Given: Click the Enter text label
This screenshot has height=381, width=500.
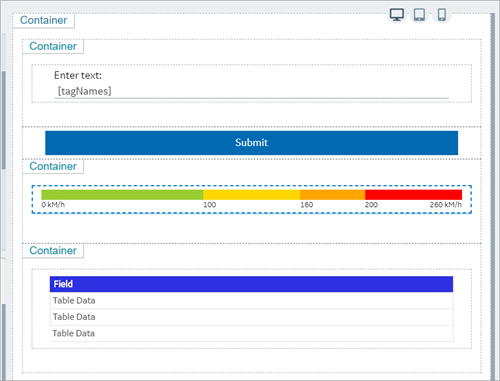Looking at the screenshot, I should [78, 75].
